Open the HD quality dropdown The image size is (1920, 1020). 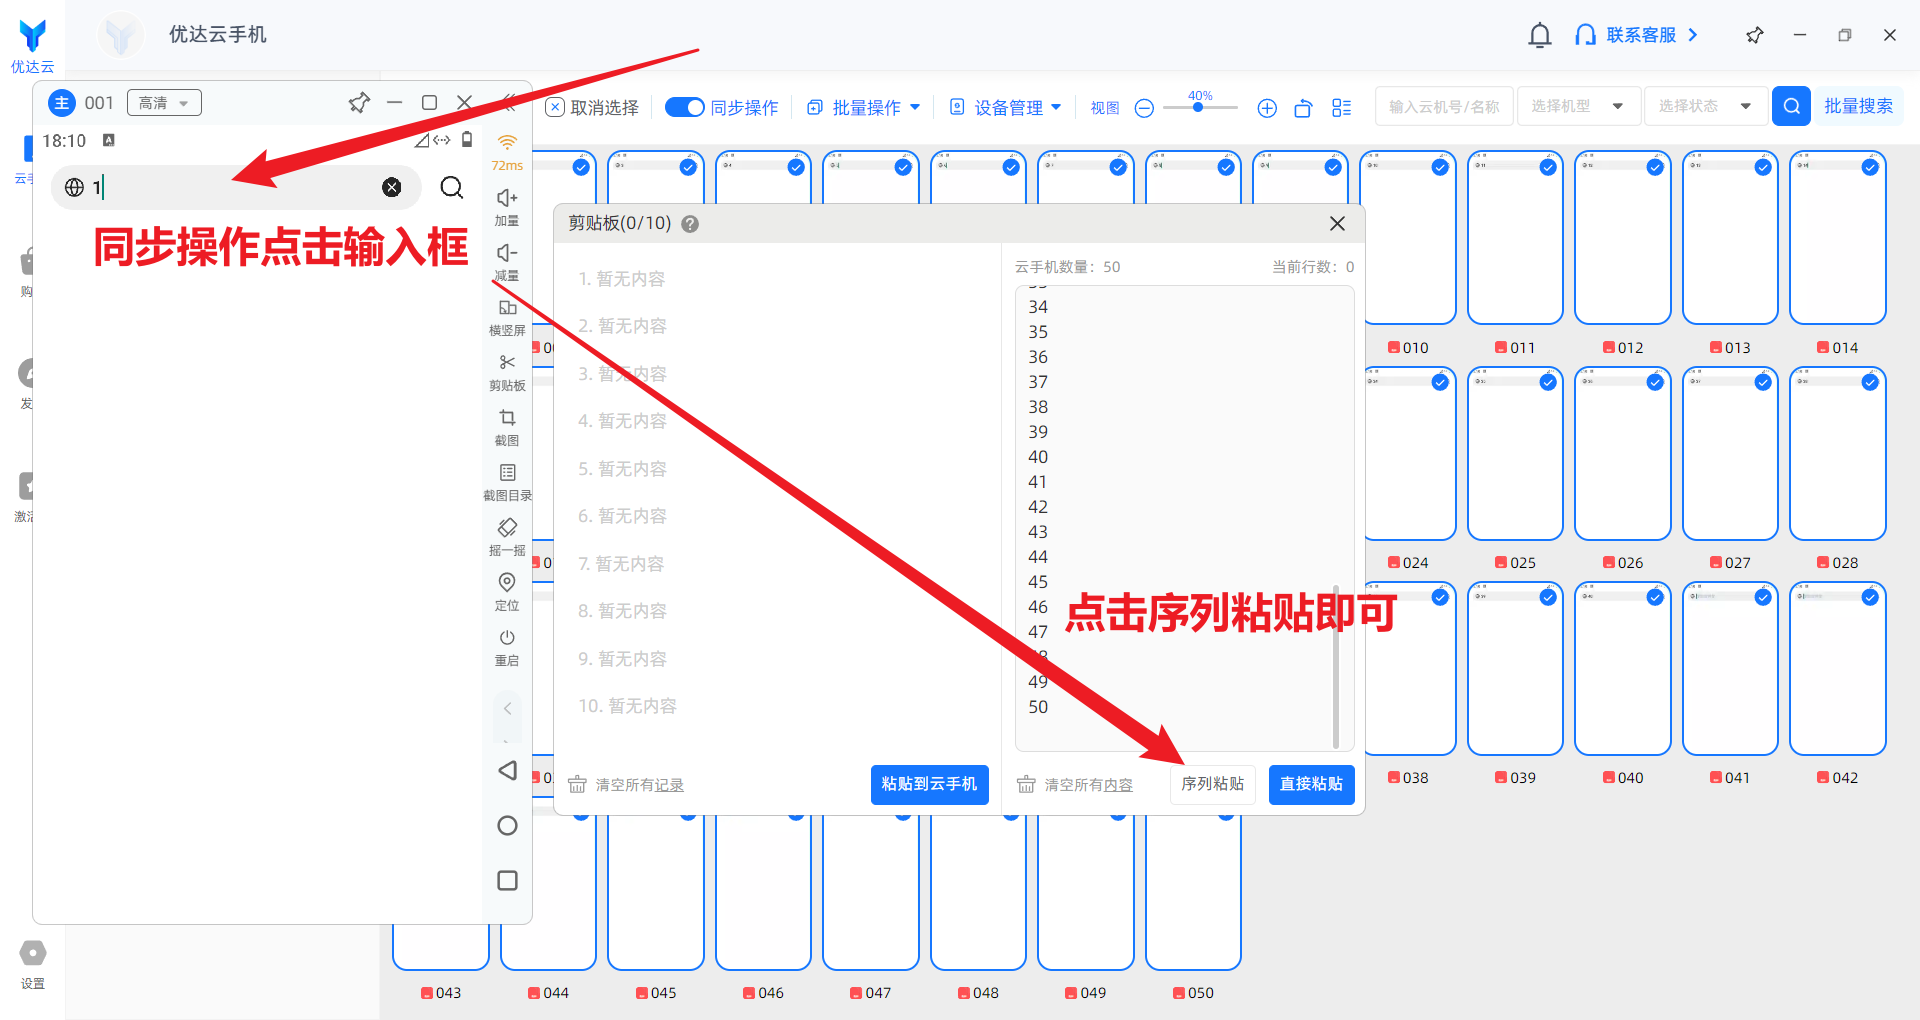tap(164, 103)
